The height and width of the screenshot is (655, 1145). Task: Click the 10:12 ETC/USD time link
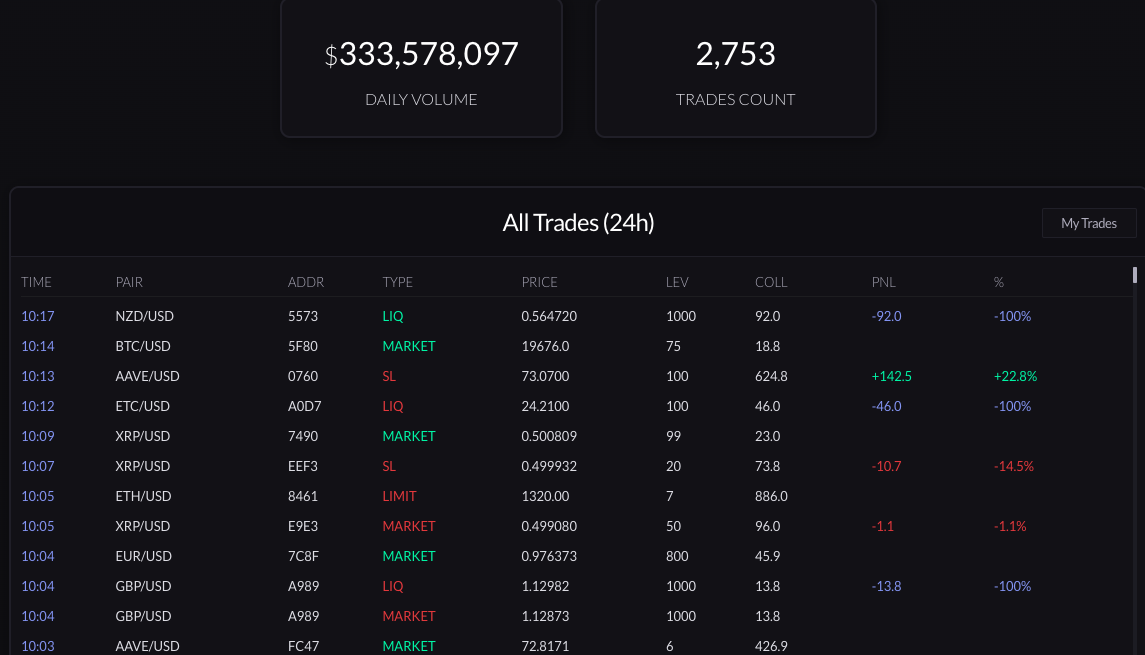pyautogui.click(x=37, y=406)
